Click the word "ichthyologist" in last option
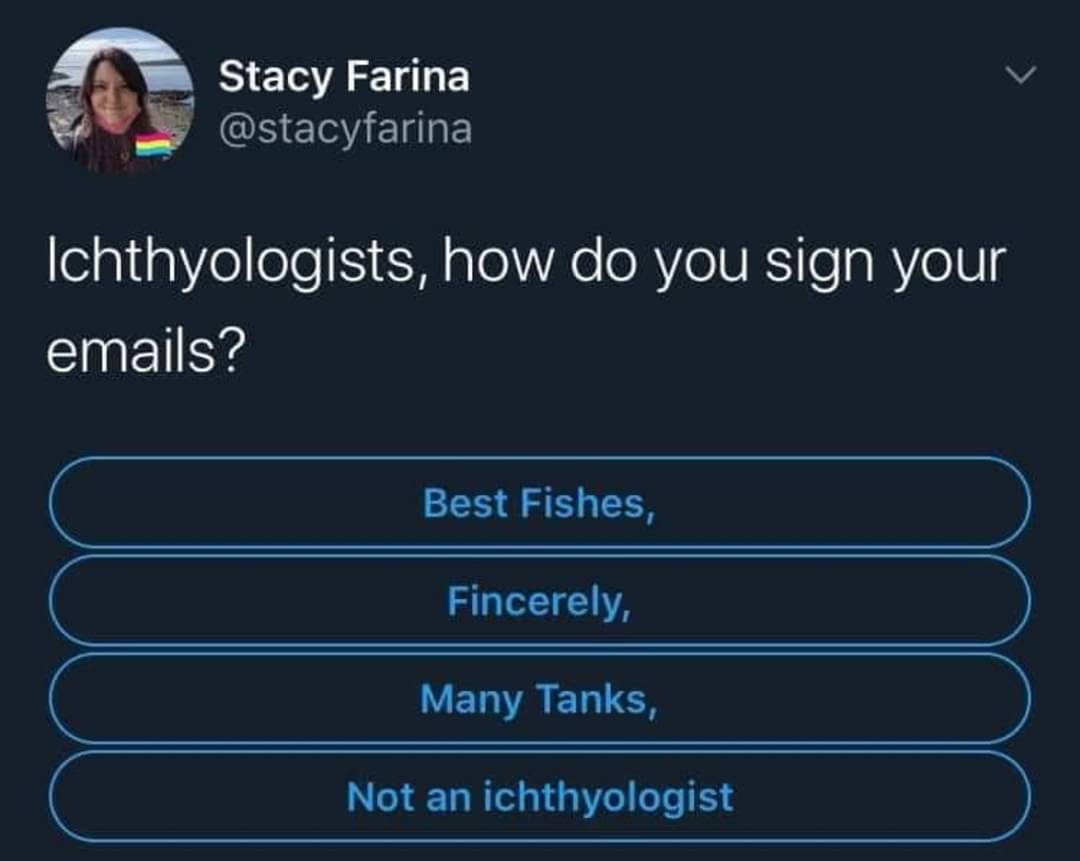This screenshot has width=1080, height=861. [608, 796]
